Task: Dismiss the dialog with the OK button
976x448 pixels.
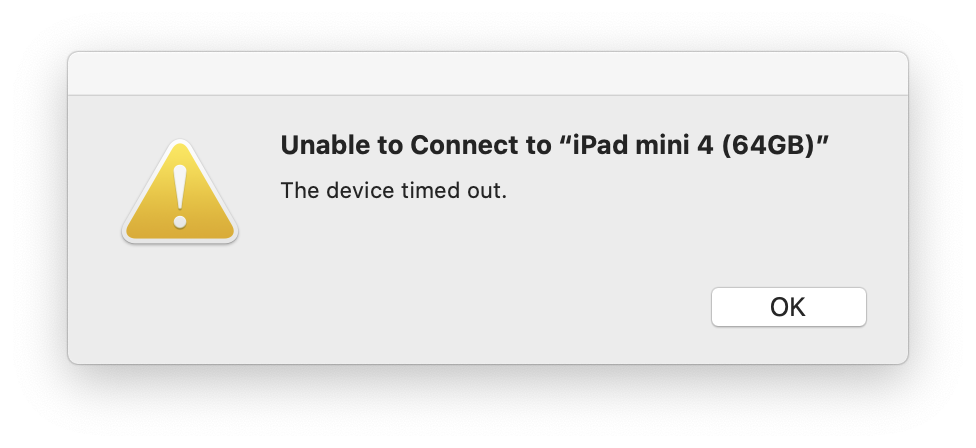Action: (x=789, y=307)
